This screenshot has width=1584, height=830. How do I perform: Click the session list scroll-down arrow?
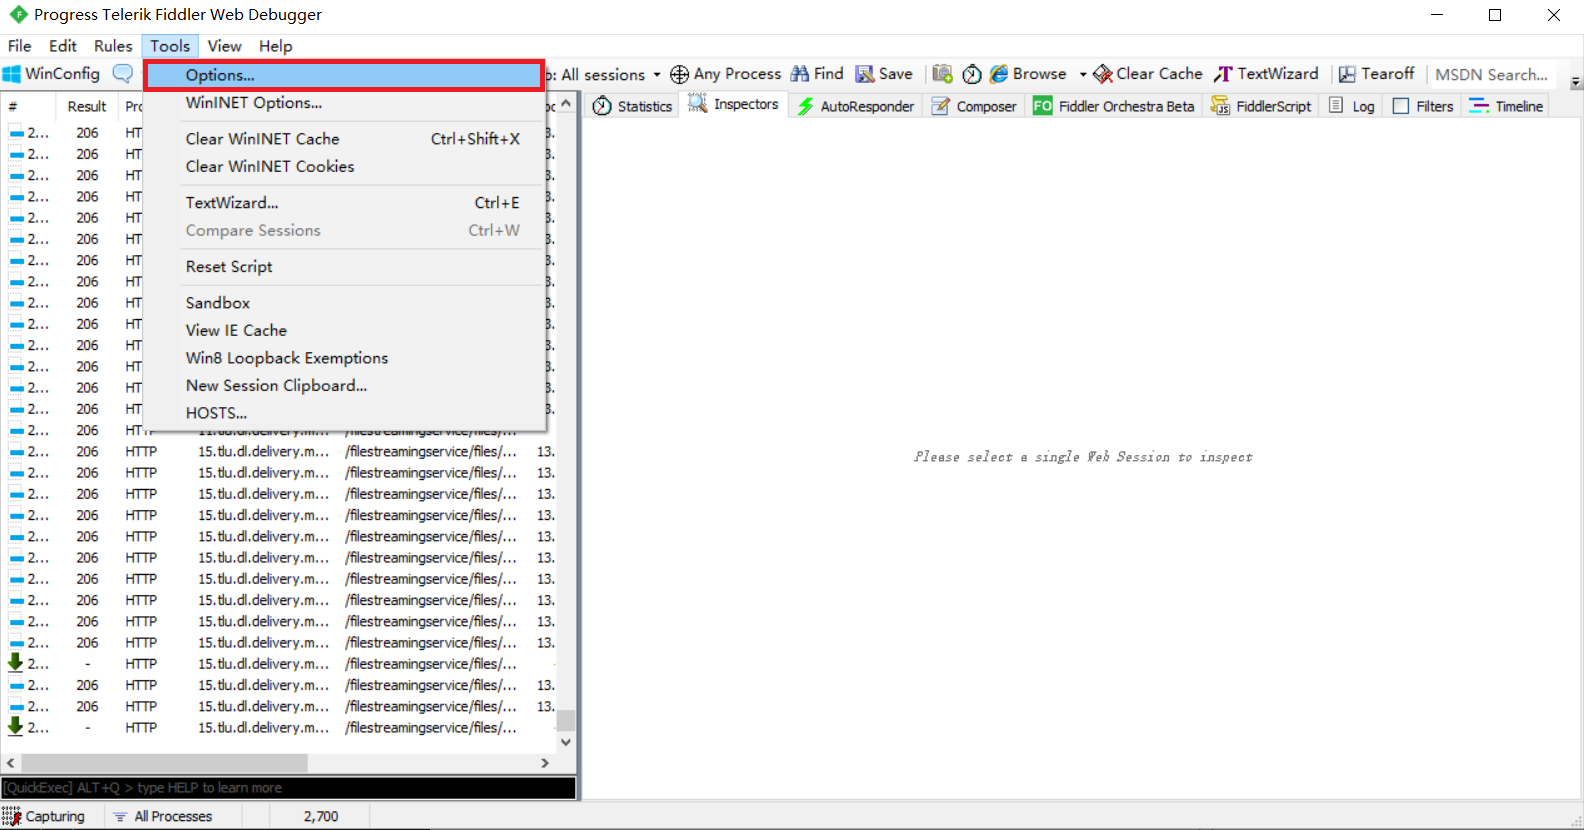(x=566, y=742)
